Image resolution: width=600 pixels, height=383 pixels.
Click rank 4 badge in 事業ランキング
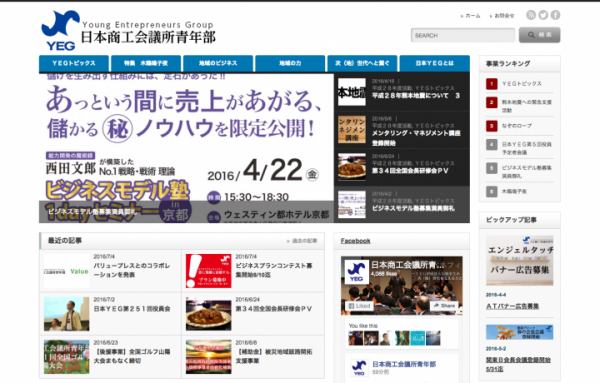pos(492,145)
